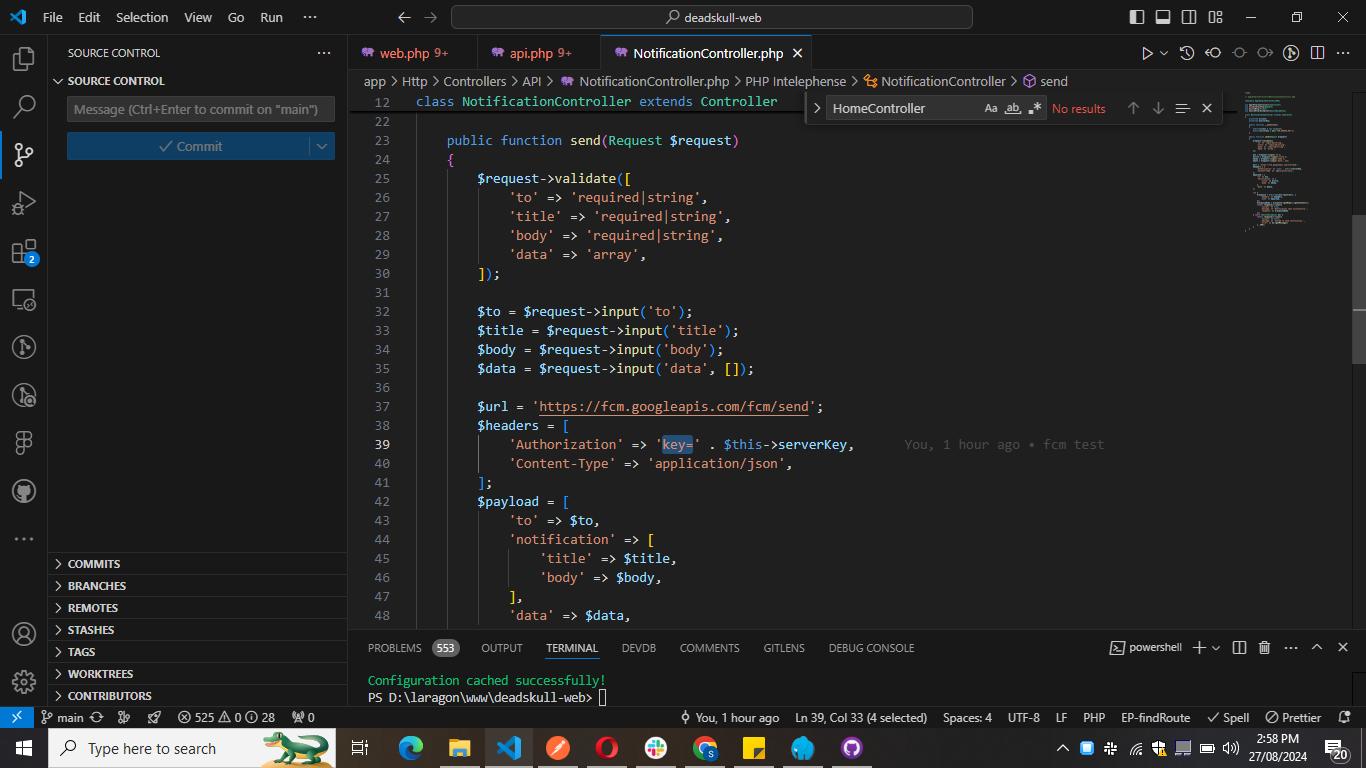This screenshot has height=768, width=1366.
Task: Expand the BRANCHES section
Action: [x=97, y=586]
